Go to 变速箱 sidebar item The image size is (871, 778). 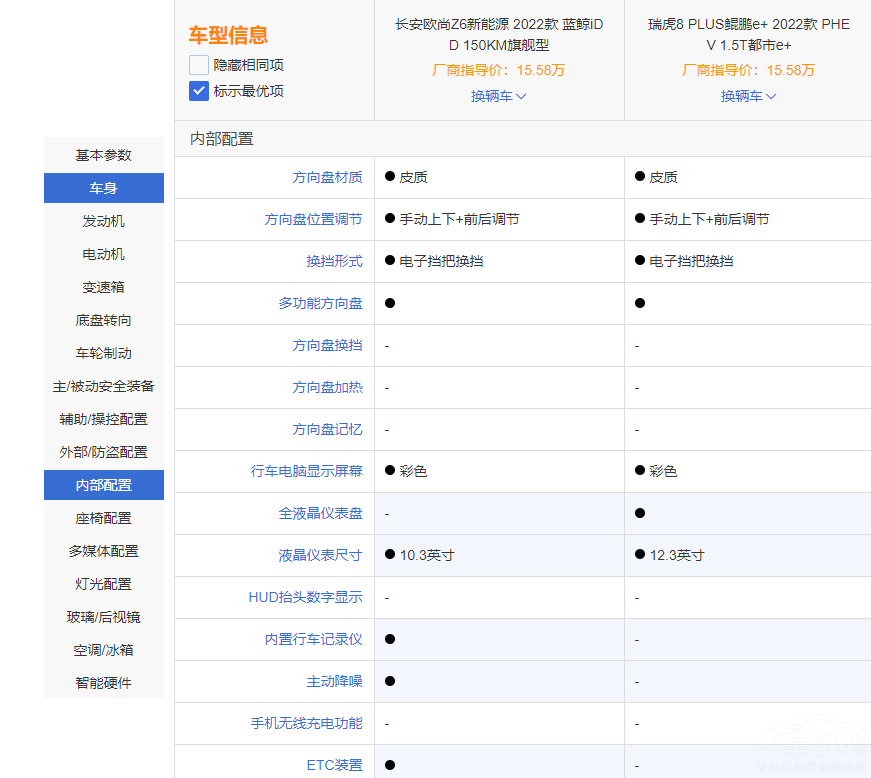click(104, 287)
